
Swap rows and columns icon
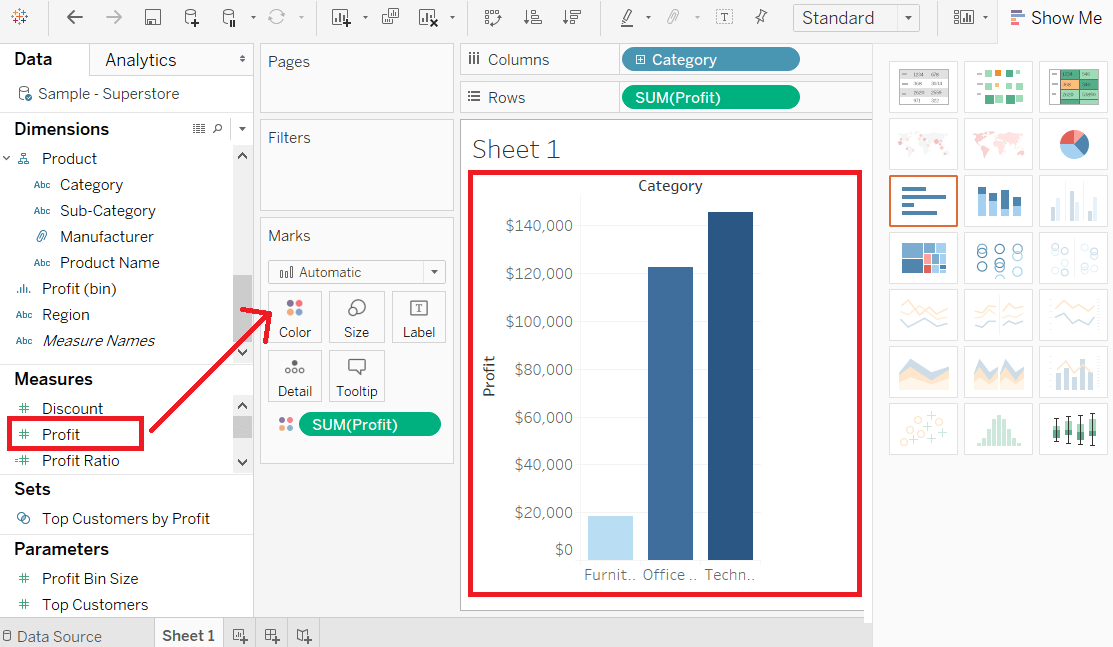click(493, 18)
